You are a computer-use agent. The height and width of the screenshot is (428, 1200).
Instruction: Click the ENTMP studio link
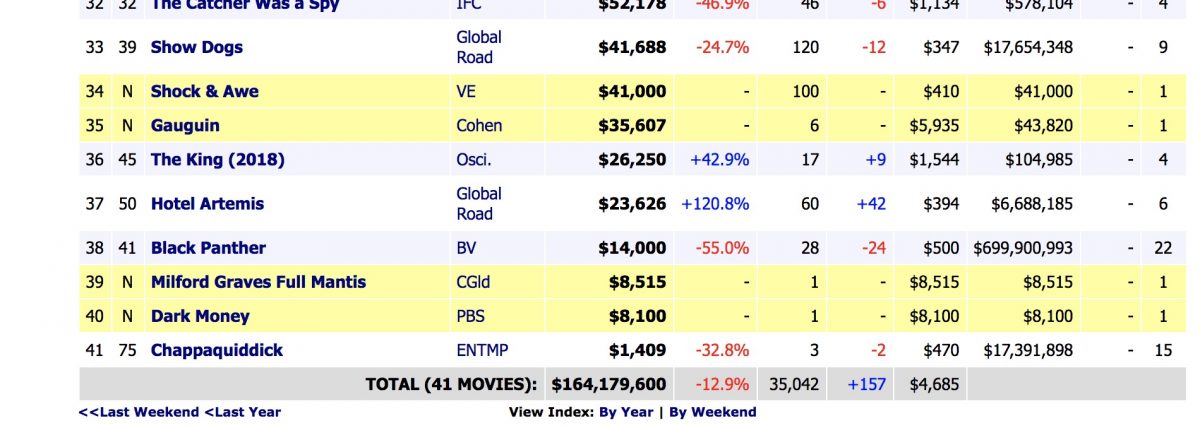pyautogui.click(x=484, y=350)
